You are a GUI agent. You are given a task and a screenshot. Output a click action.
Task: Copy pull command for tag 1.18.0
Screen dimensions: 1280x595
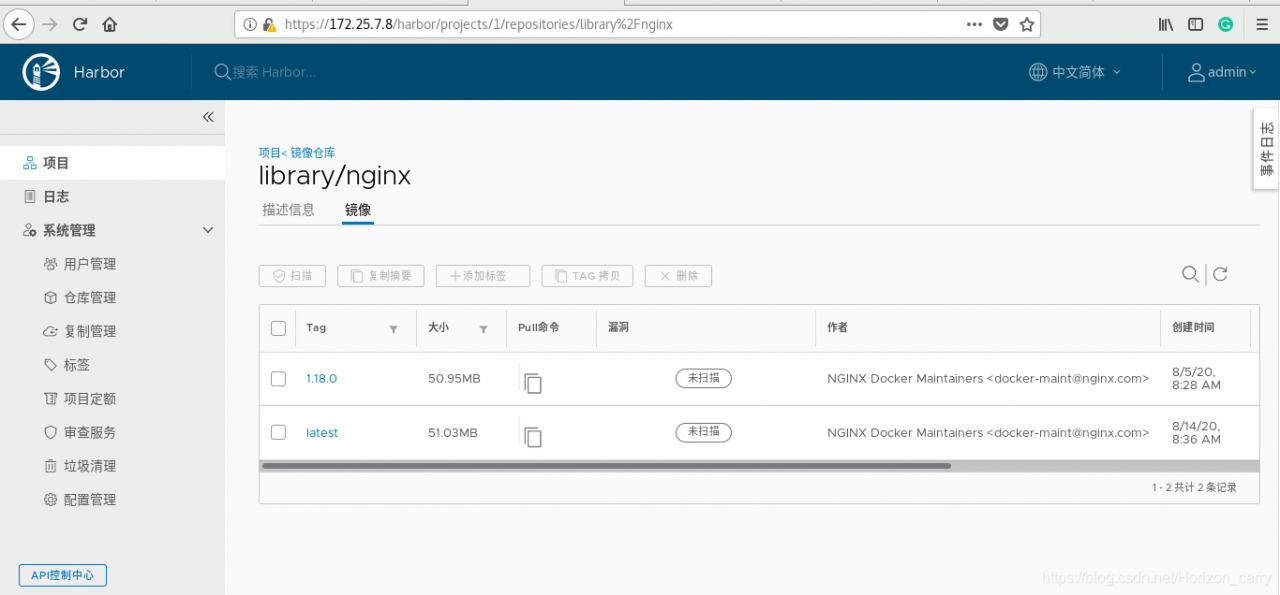pyautogui.click(x=533, y=382)
